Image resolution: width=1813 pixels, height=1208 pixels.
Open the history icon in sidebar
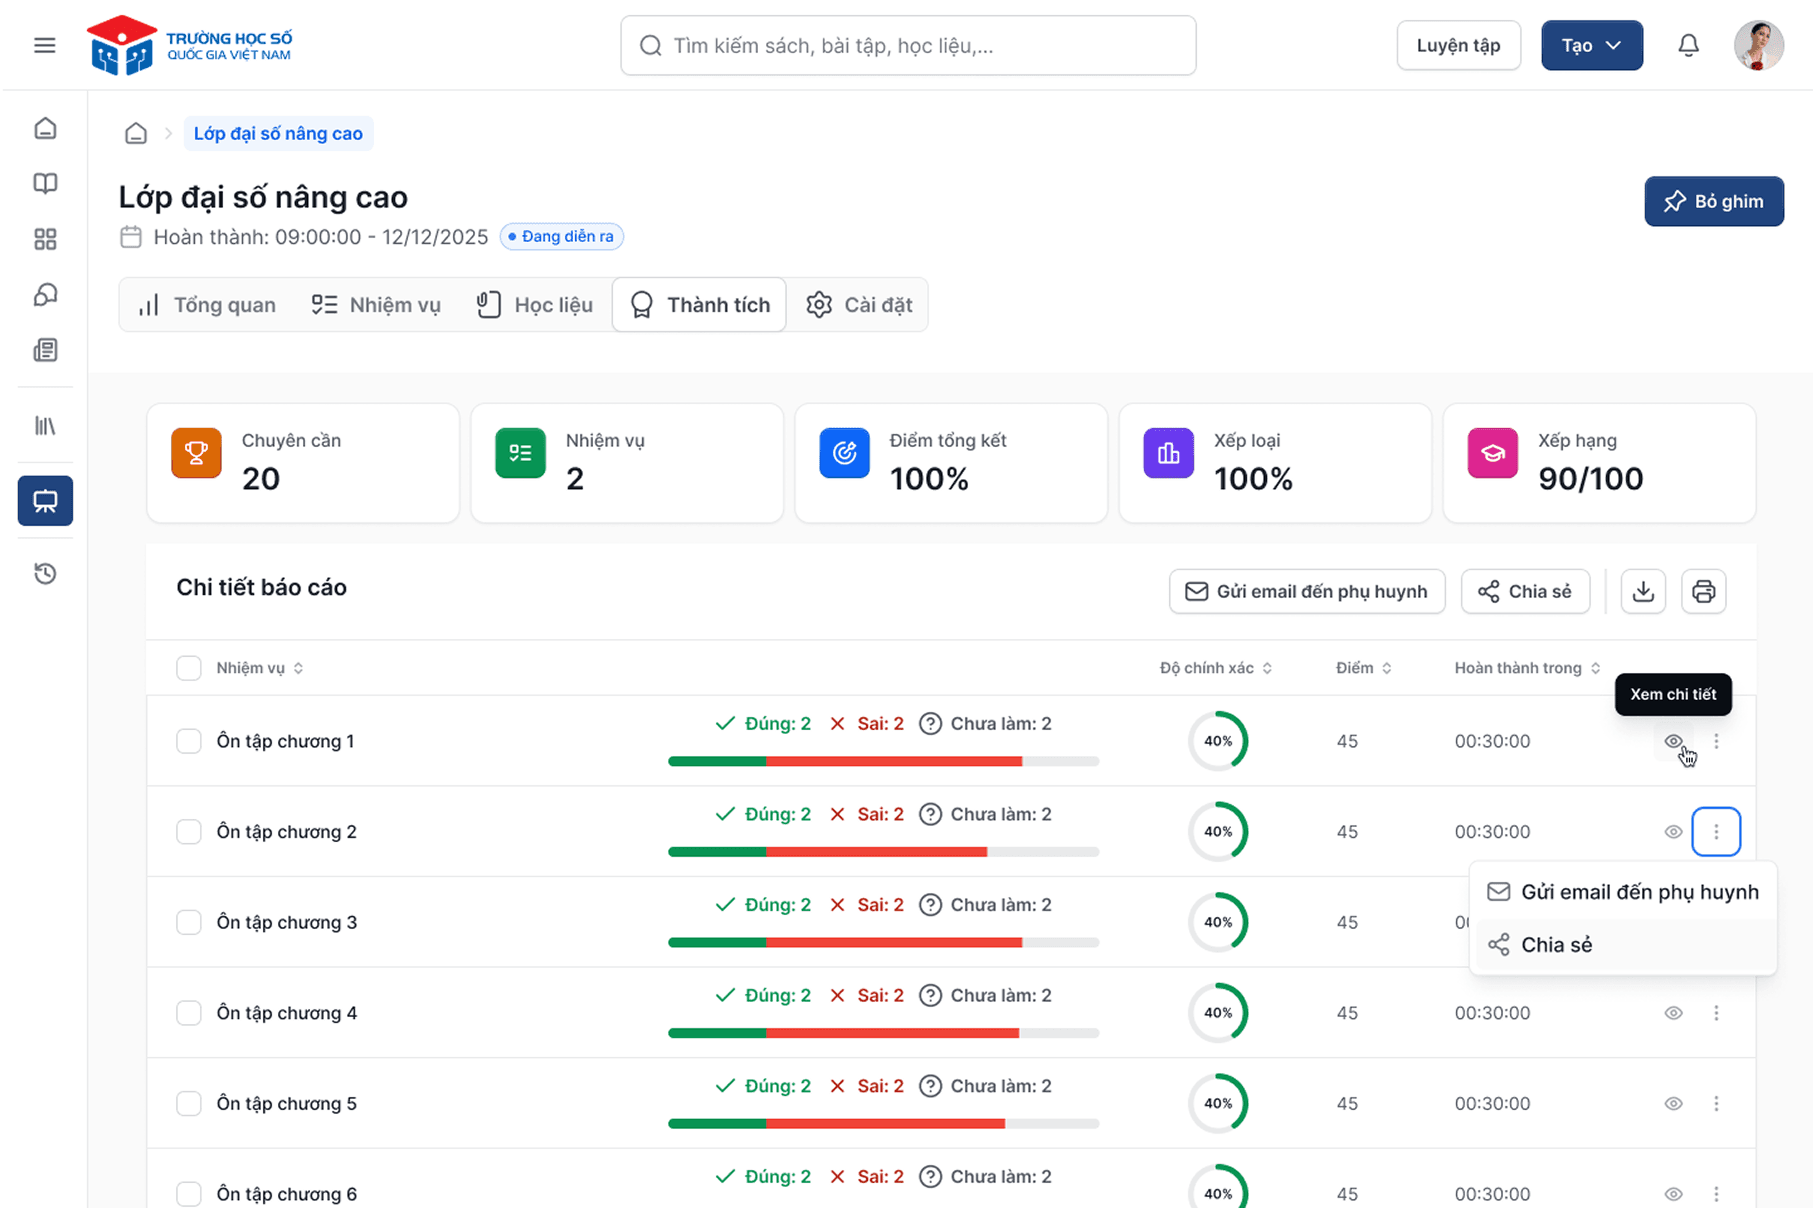[45, 573]
